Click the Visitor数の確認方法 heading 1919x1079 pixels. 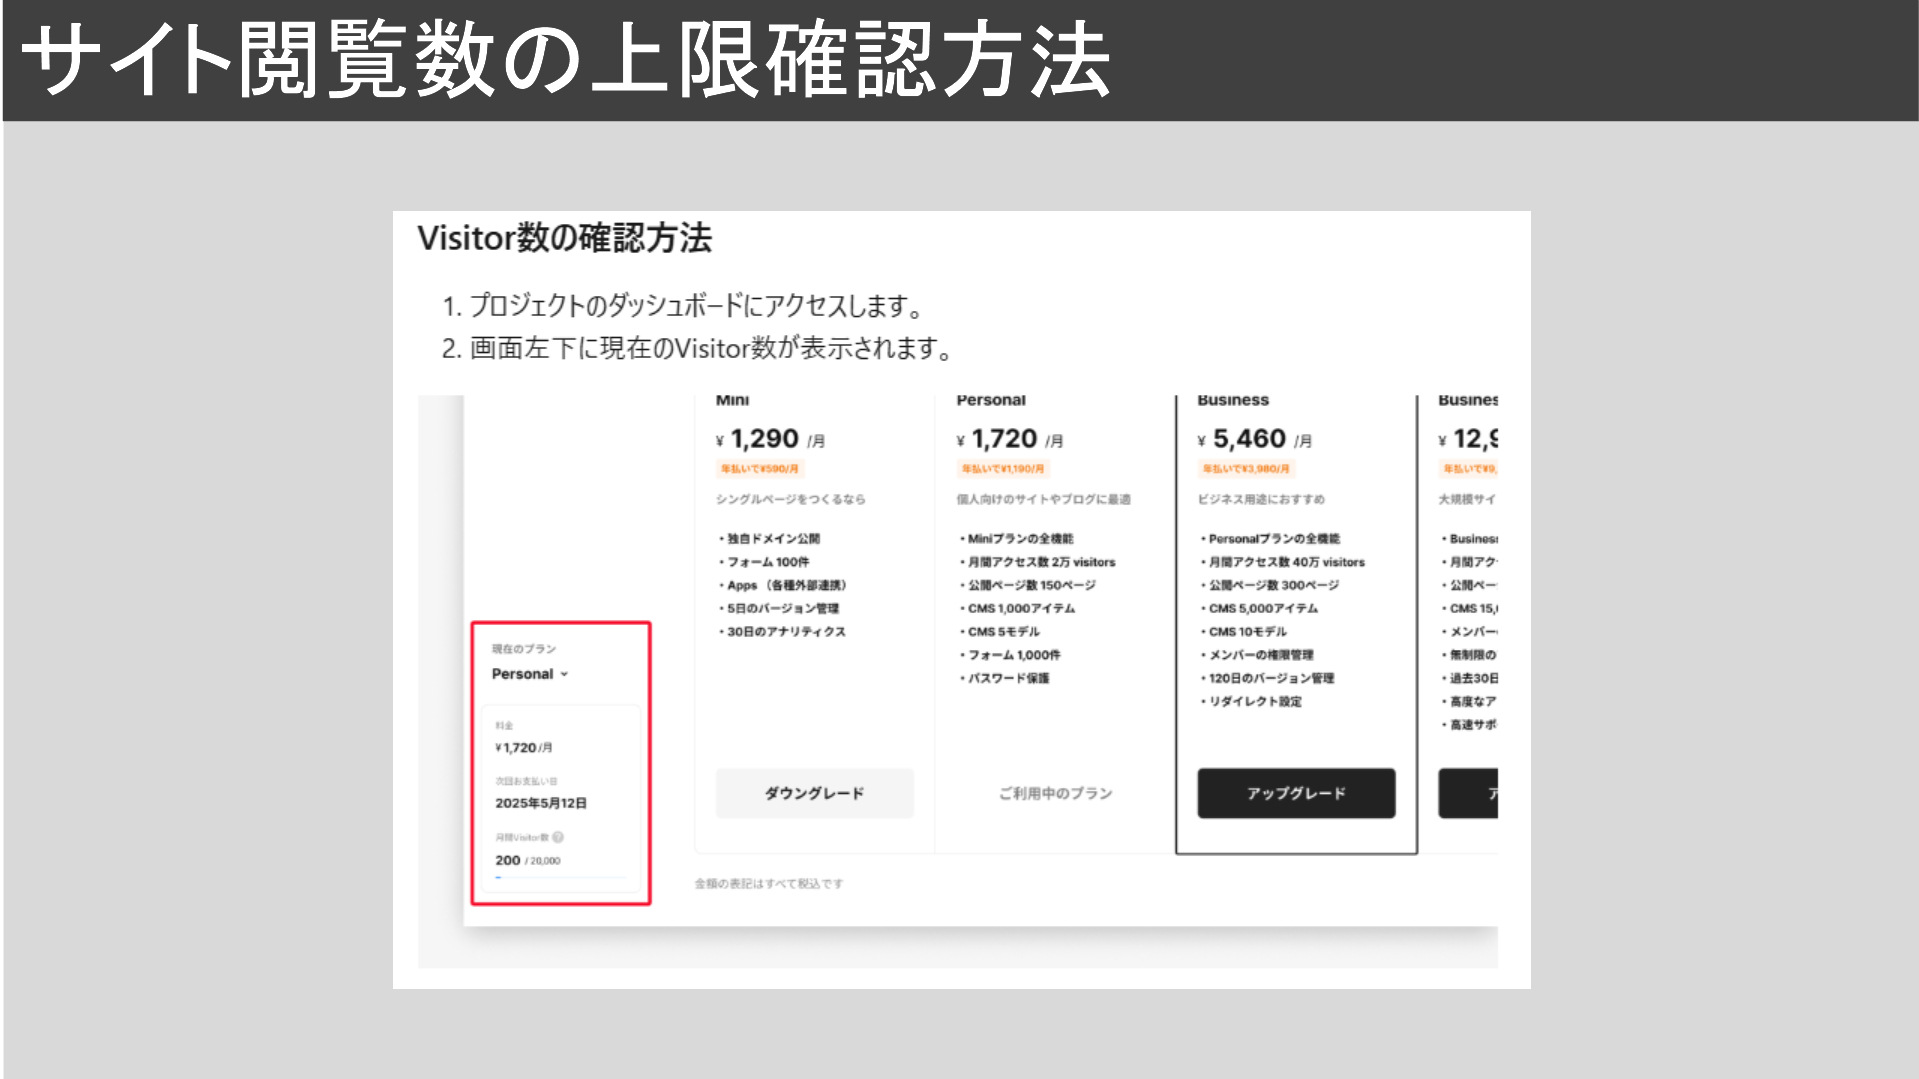565,238
